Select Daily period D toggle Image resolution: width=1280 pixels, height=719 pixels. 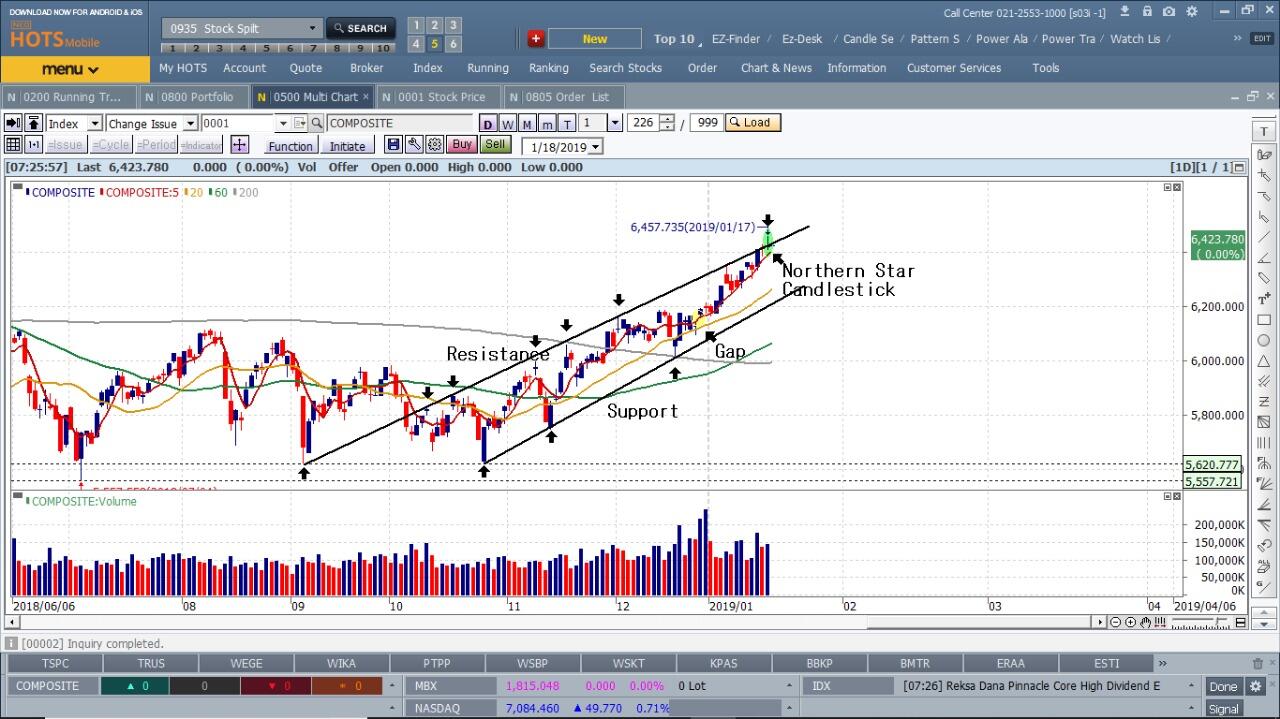click(x=487, y=123)
